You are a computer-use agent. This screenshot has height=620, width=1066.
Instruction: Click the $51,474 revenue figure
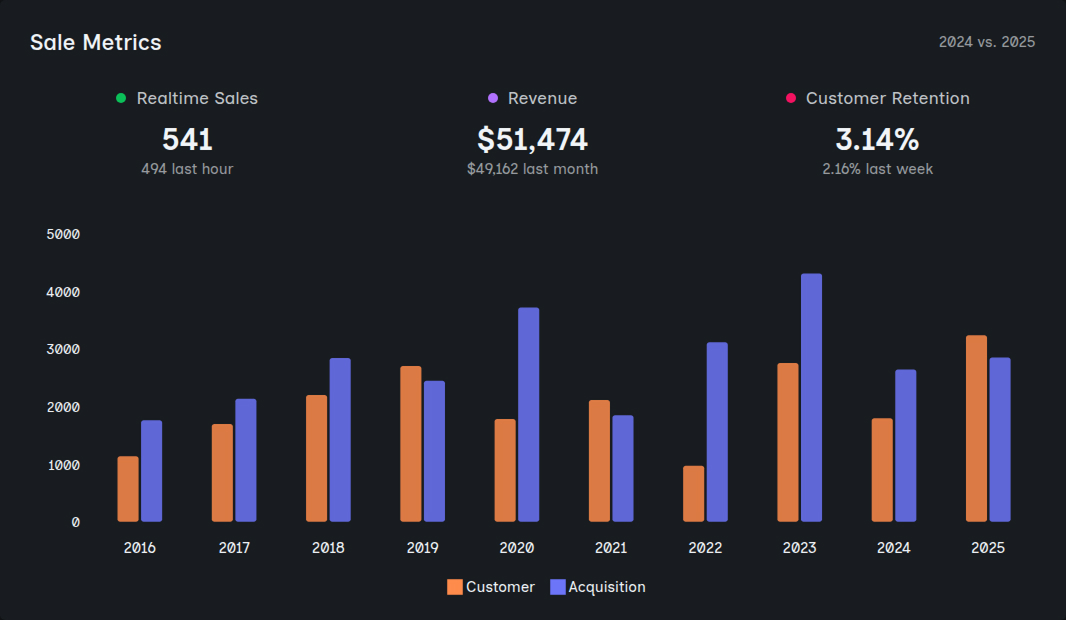[533, 139]
